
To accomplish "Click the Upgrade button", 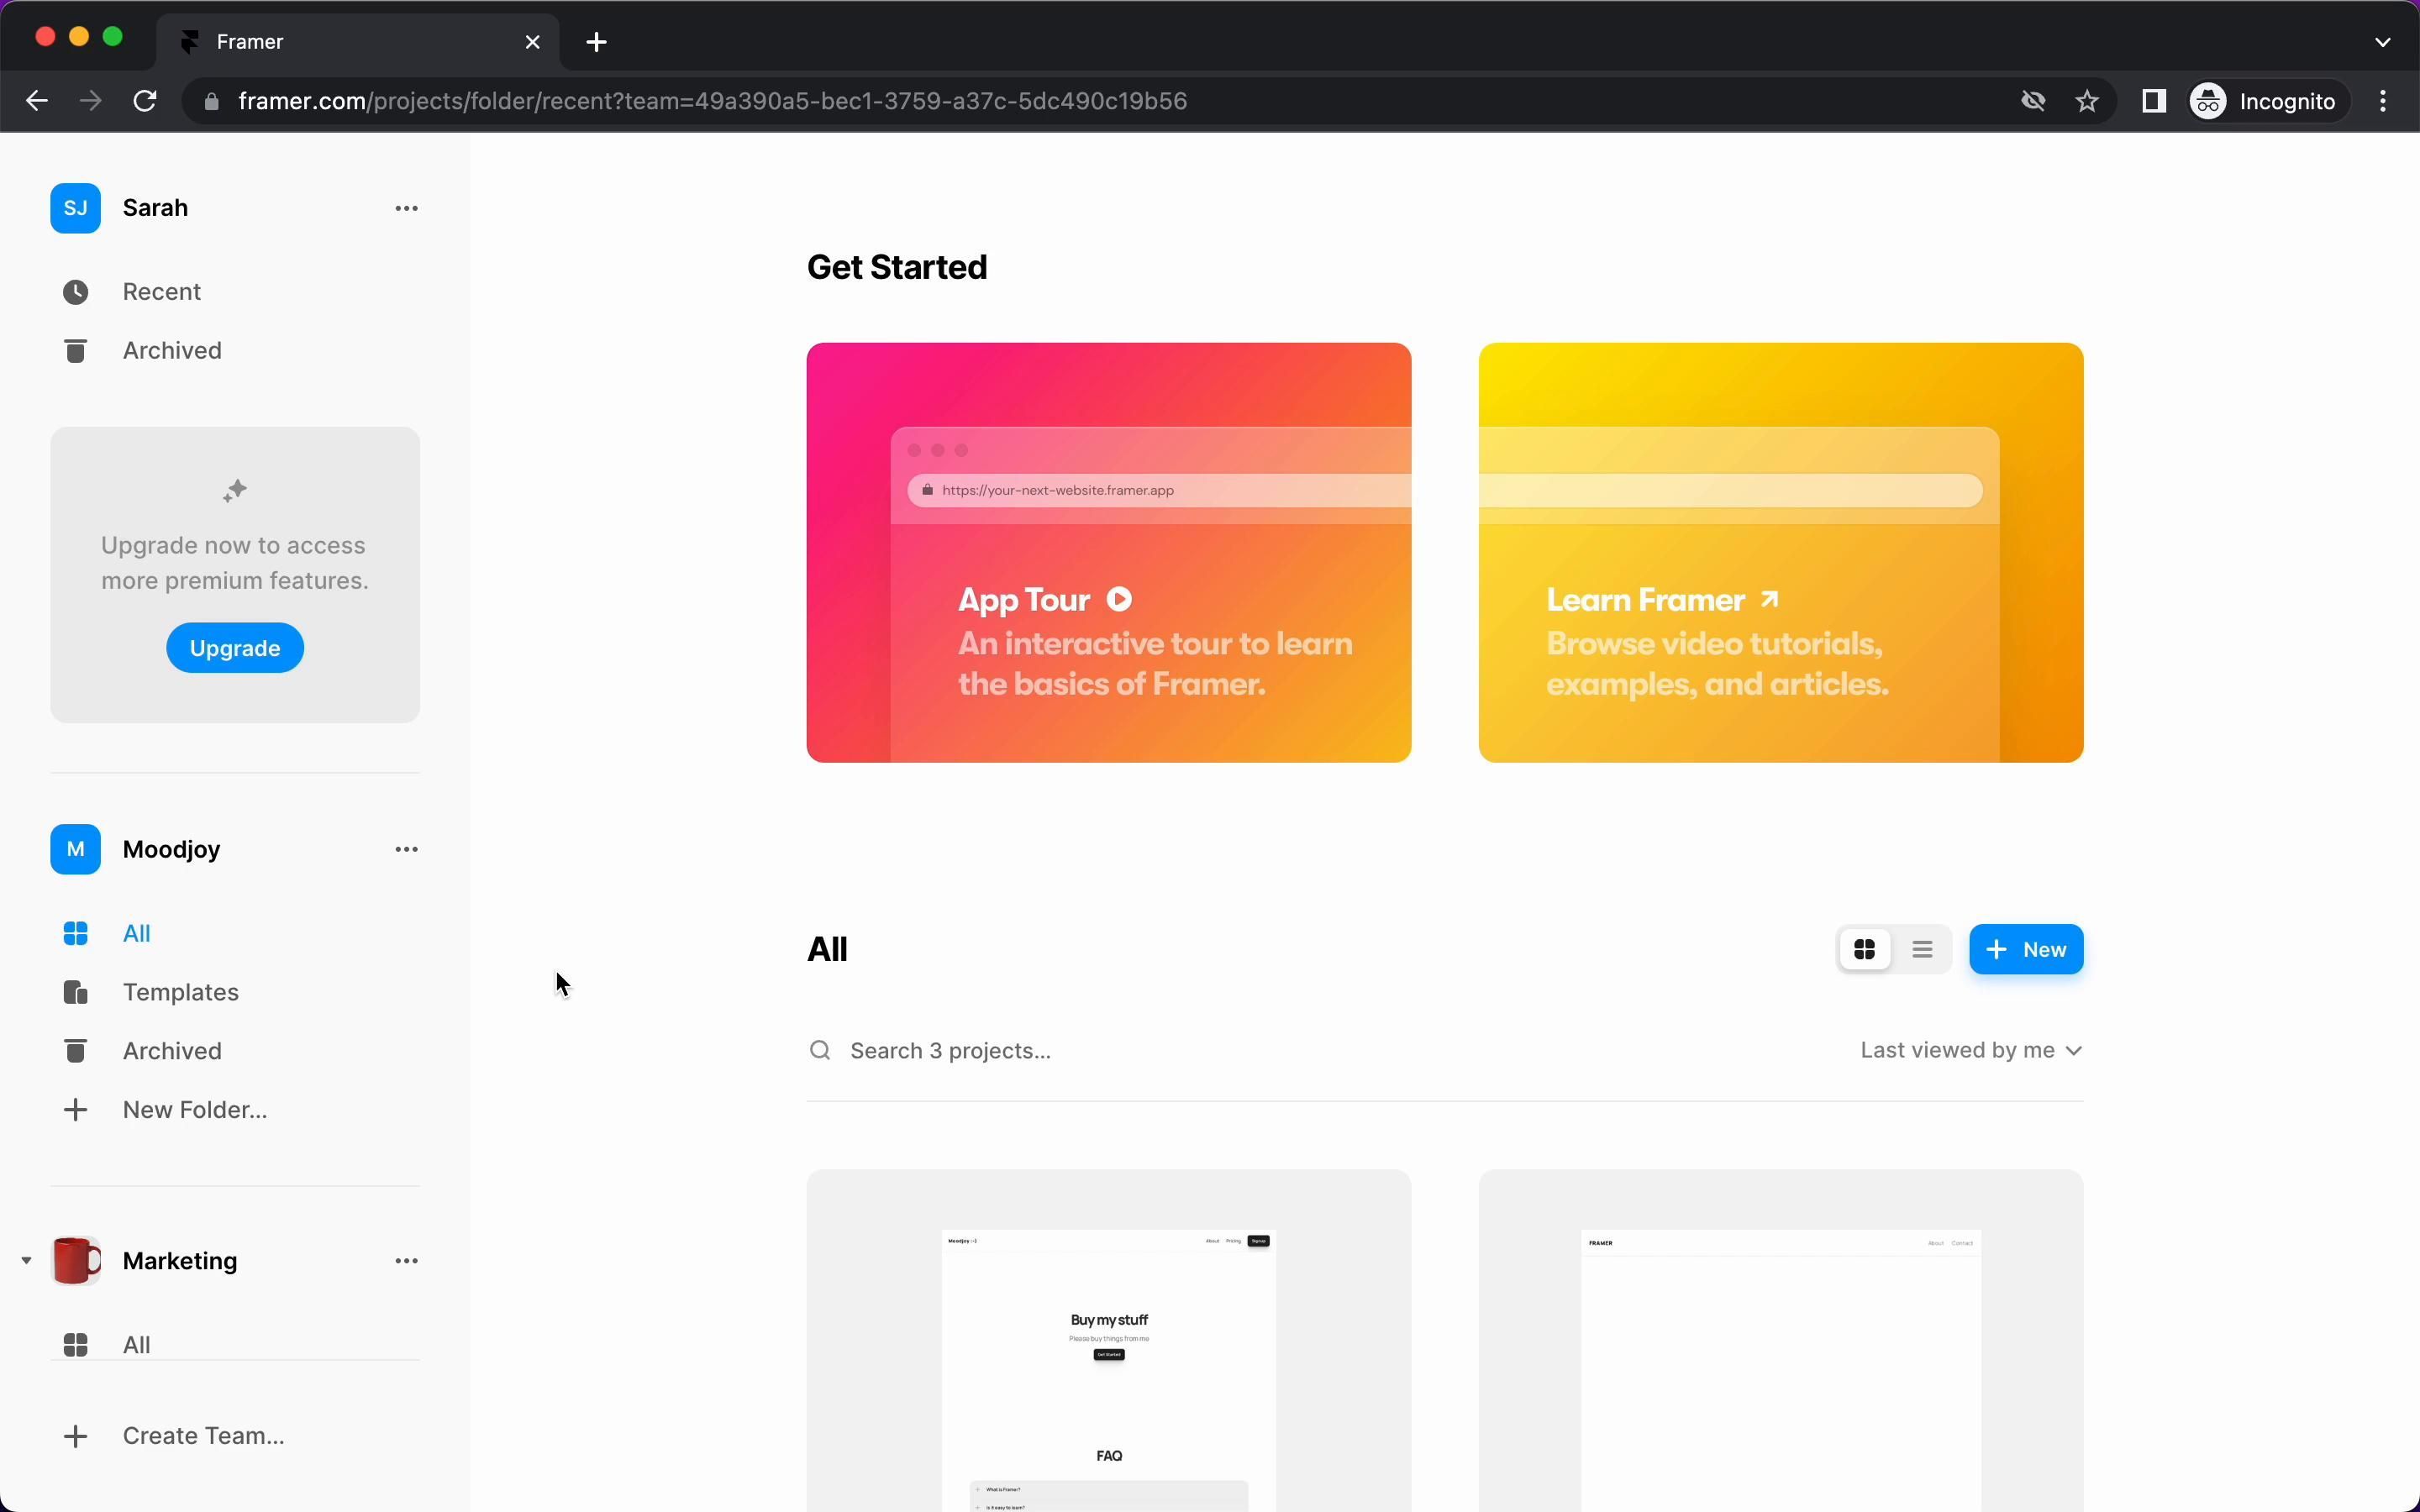I will (234, 648).
